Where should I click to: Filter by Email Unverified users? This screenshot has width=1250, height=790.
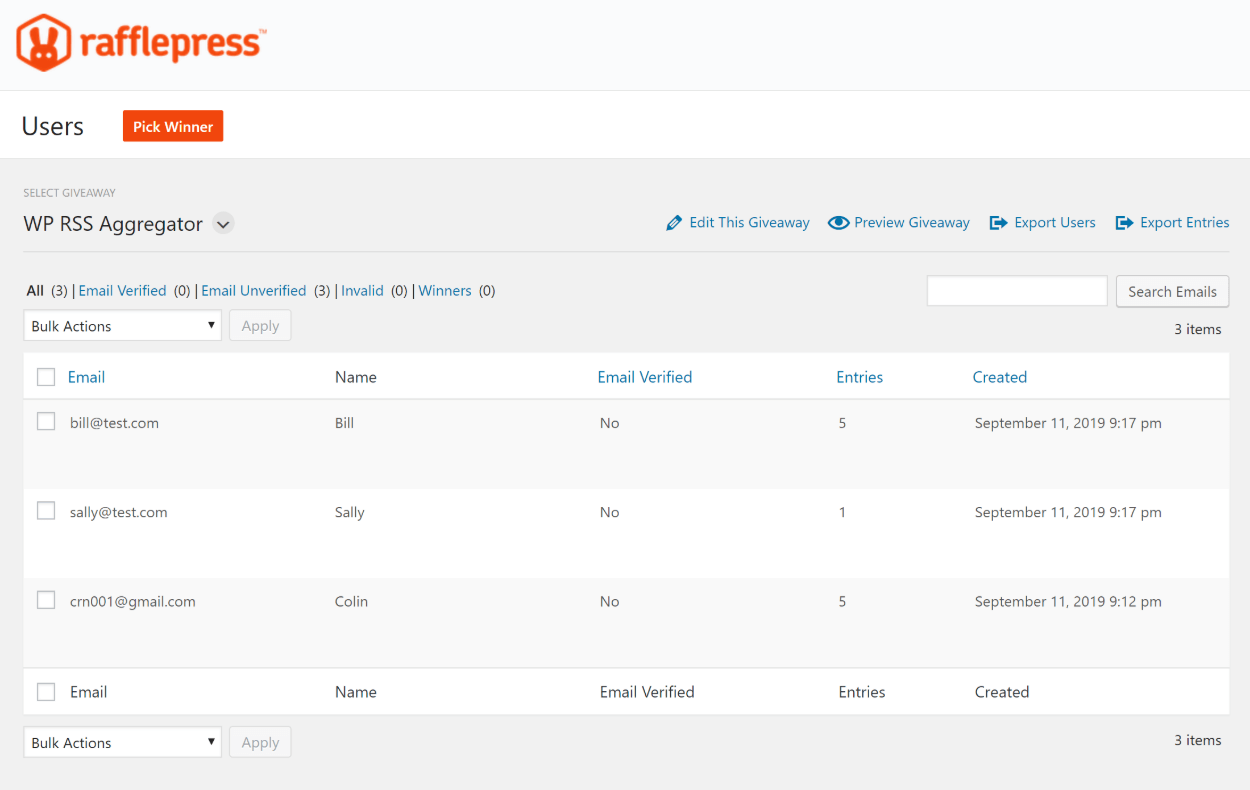(253, 291)
